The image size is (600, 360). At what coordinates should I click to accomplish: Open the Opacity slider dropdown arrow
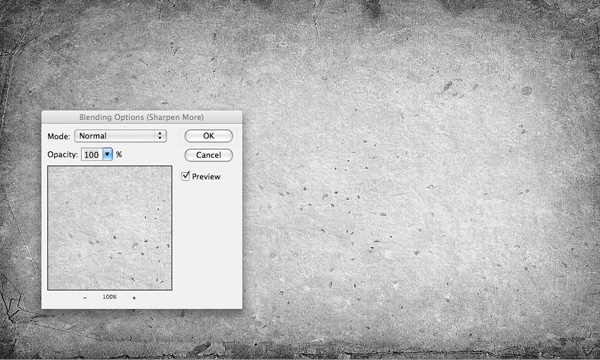[108, 155]
